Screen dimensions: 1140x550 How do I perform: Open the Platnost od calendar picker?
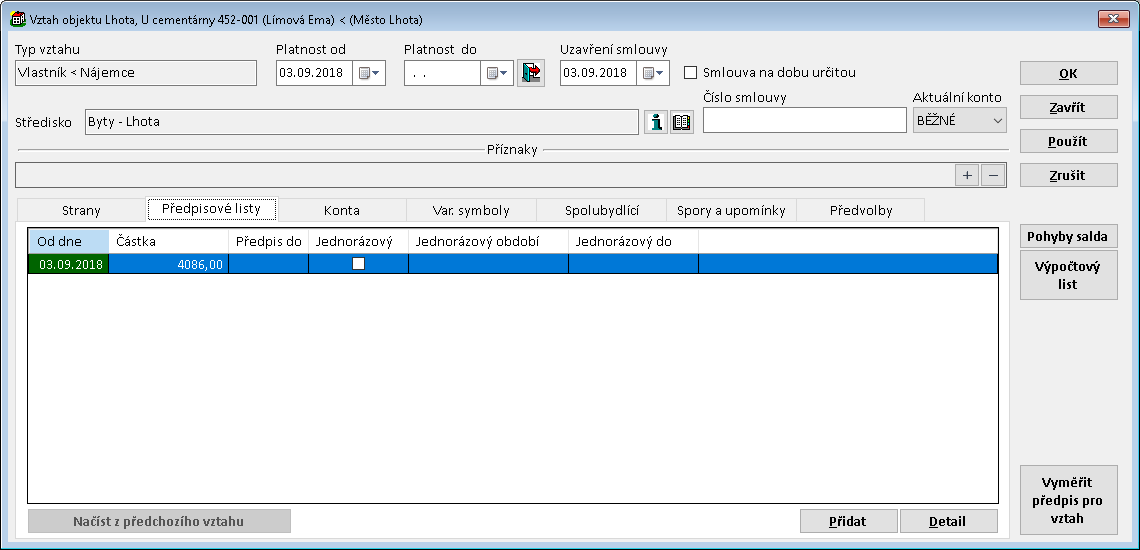[x=369, y=73]
